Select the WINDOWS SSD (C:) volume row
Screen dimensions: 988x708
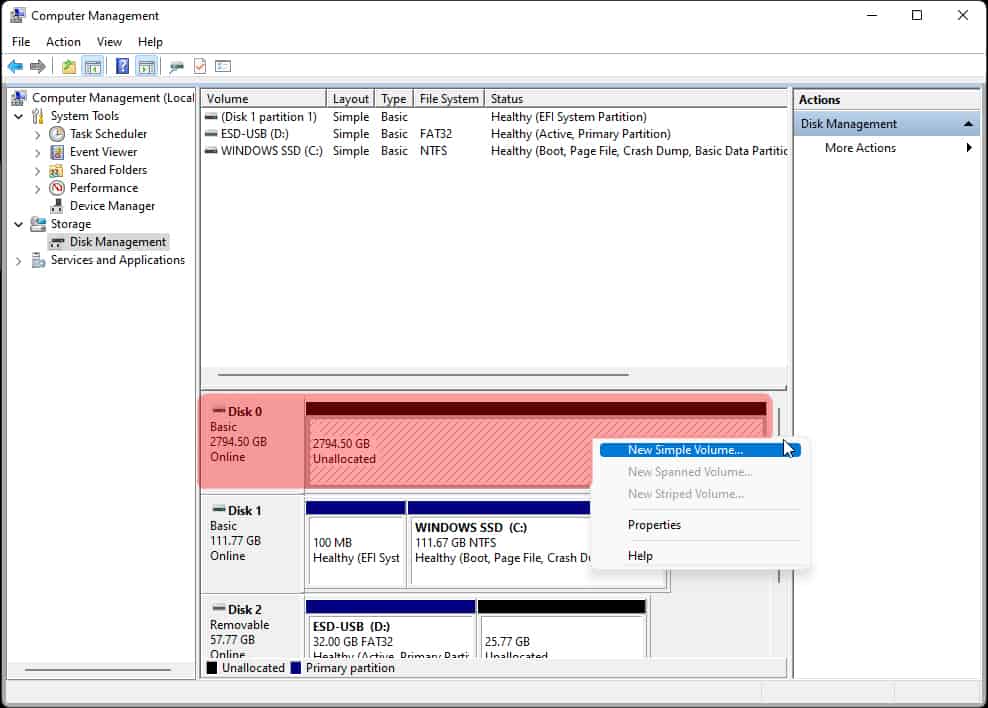click(494, 151)
